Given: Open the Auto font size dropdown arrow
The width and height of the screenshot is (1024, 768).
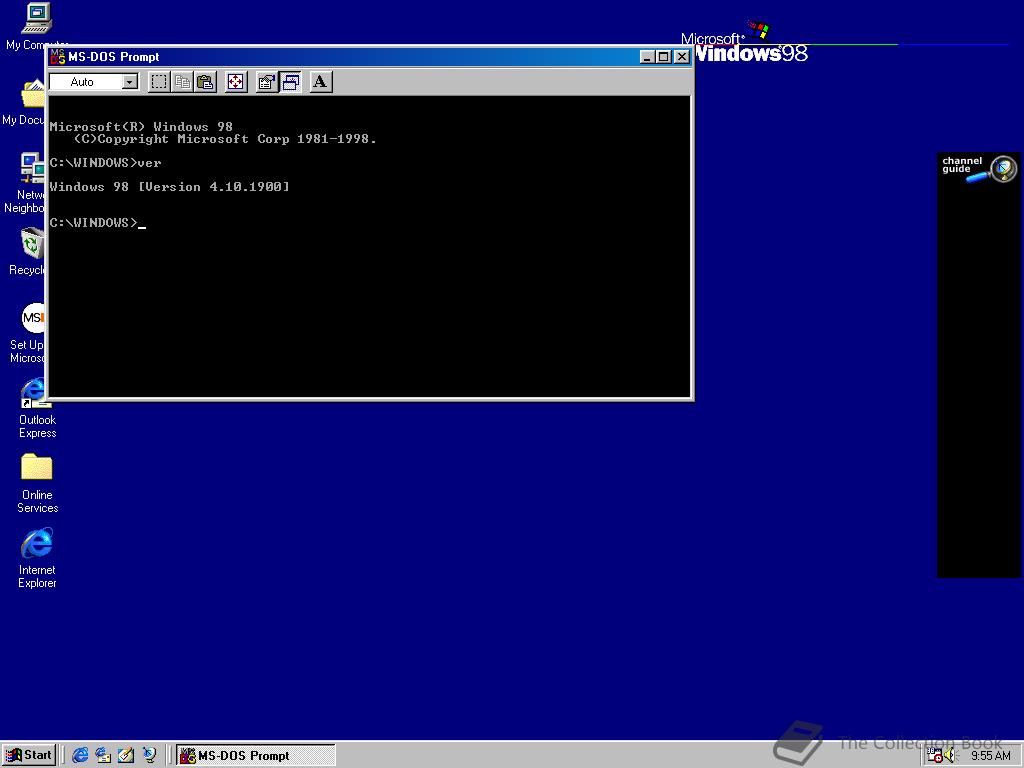Looking at the screenshot, I should pyautogui.click(x=130, y=82).
